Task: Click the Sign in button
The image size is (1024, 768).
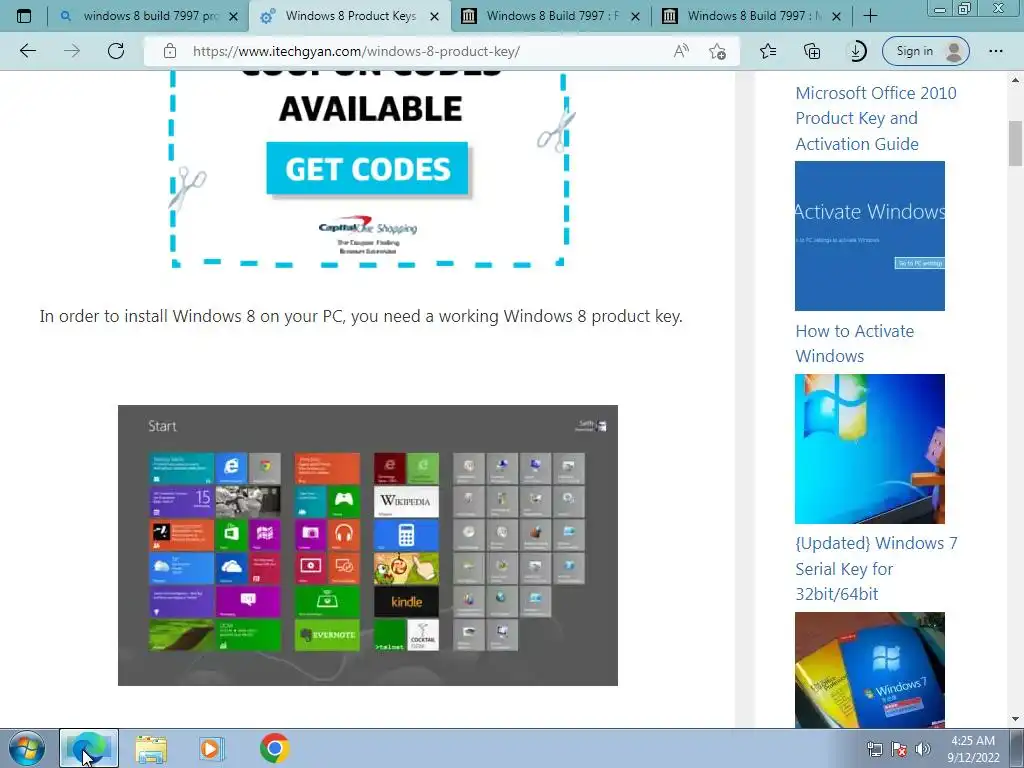Action: pos(925,51)
